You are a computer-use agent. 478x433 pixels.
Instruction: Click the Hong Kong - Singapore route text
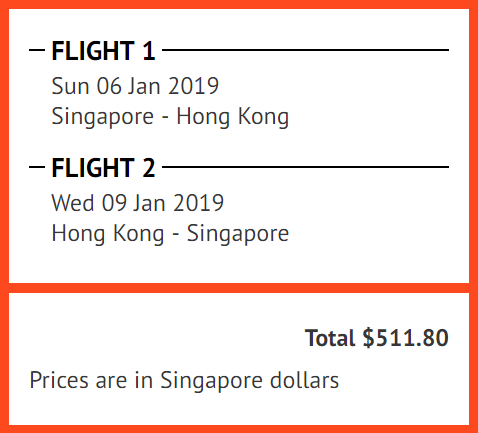pos(170,234)
